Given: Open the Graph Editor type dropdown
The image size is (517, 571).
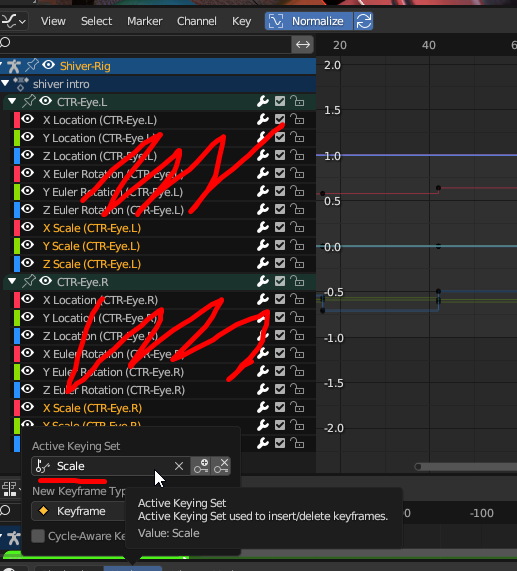Looking at the screenshot, I should (13, 21).
